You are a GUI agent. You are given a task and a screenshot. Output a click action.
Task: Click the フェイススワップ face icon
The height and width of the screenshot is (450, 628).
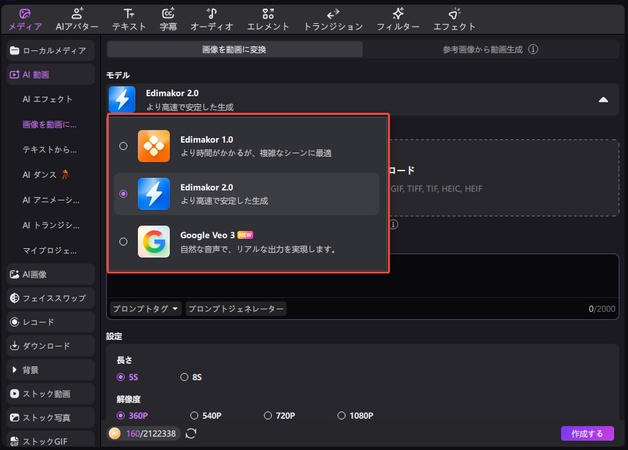click(x=14, y=298)
